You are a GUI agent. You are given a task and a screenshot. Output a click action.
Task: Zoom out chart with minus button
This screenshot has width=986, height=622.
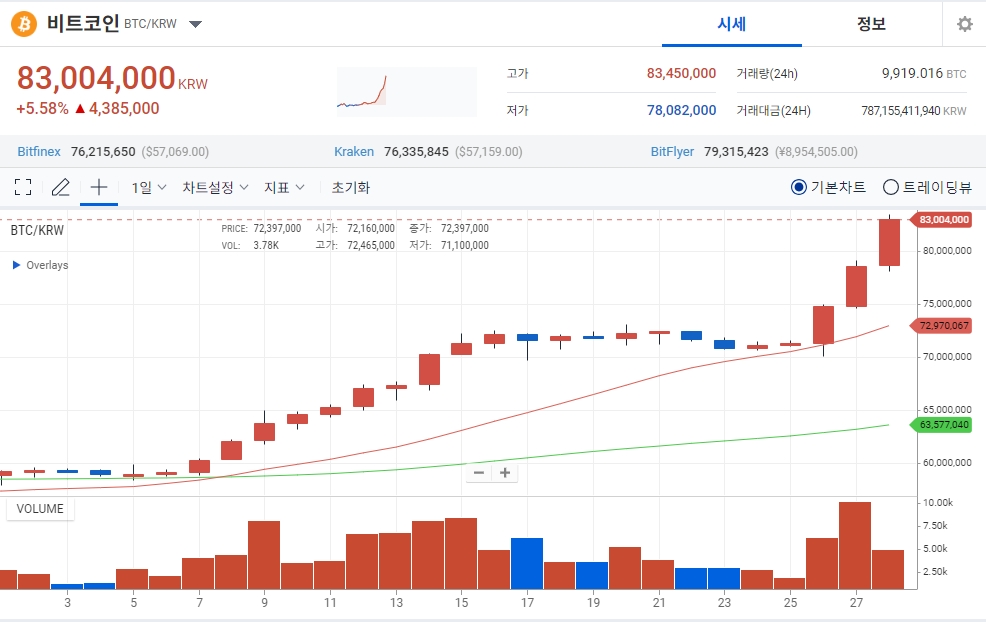[x=479, y=472]
